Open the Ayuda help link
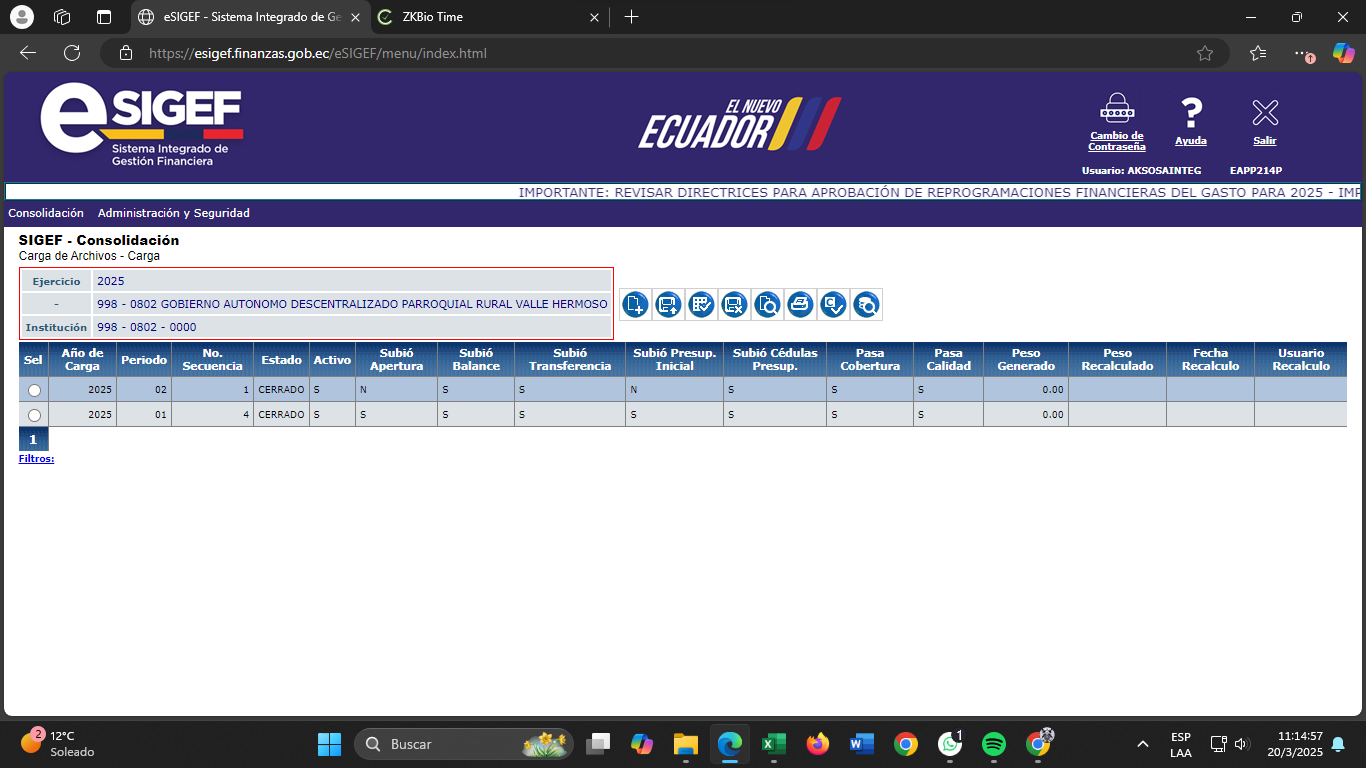 point(1190,141)
